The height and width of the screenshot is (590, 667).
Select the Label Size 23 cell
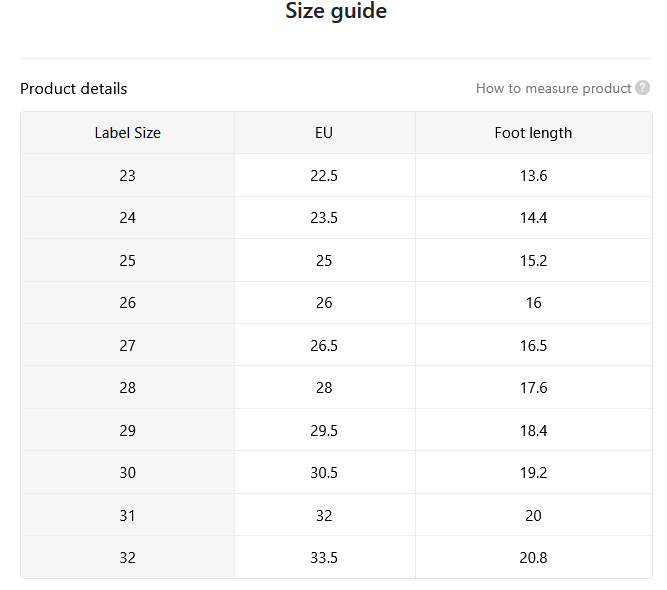click(128, 175)
